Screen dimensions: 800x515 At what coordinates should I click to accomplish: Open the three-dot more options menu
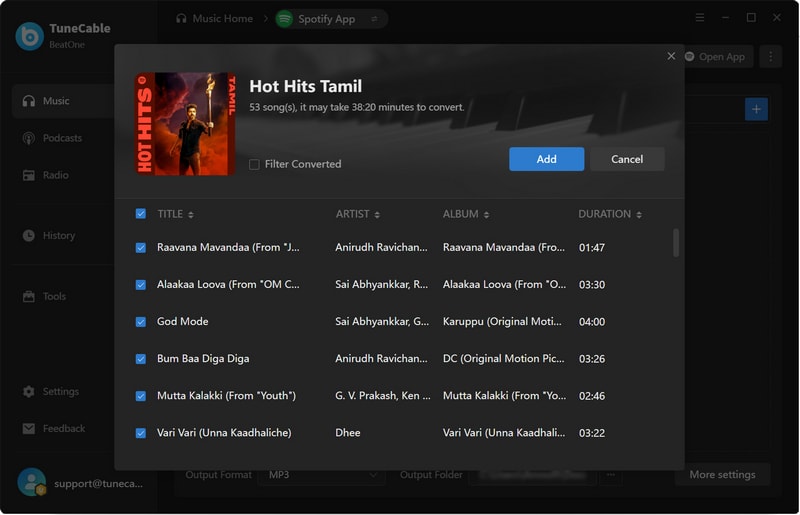pyautogui.click(x=770, y=57)
